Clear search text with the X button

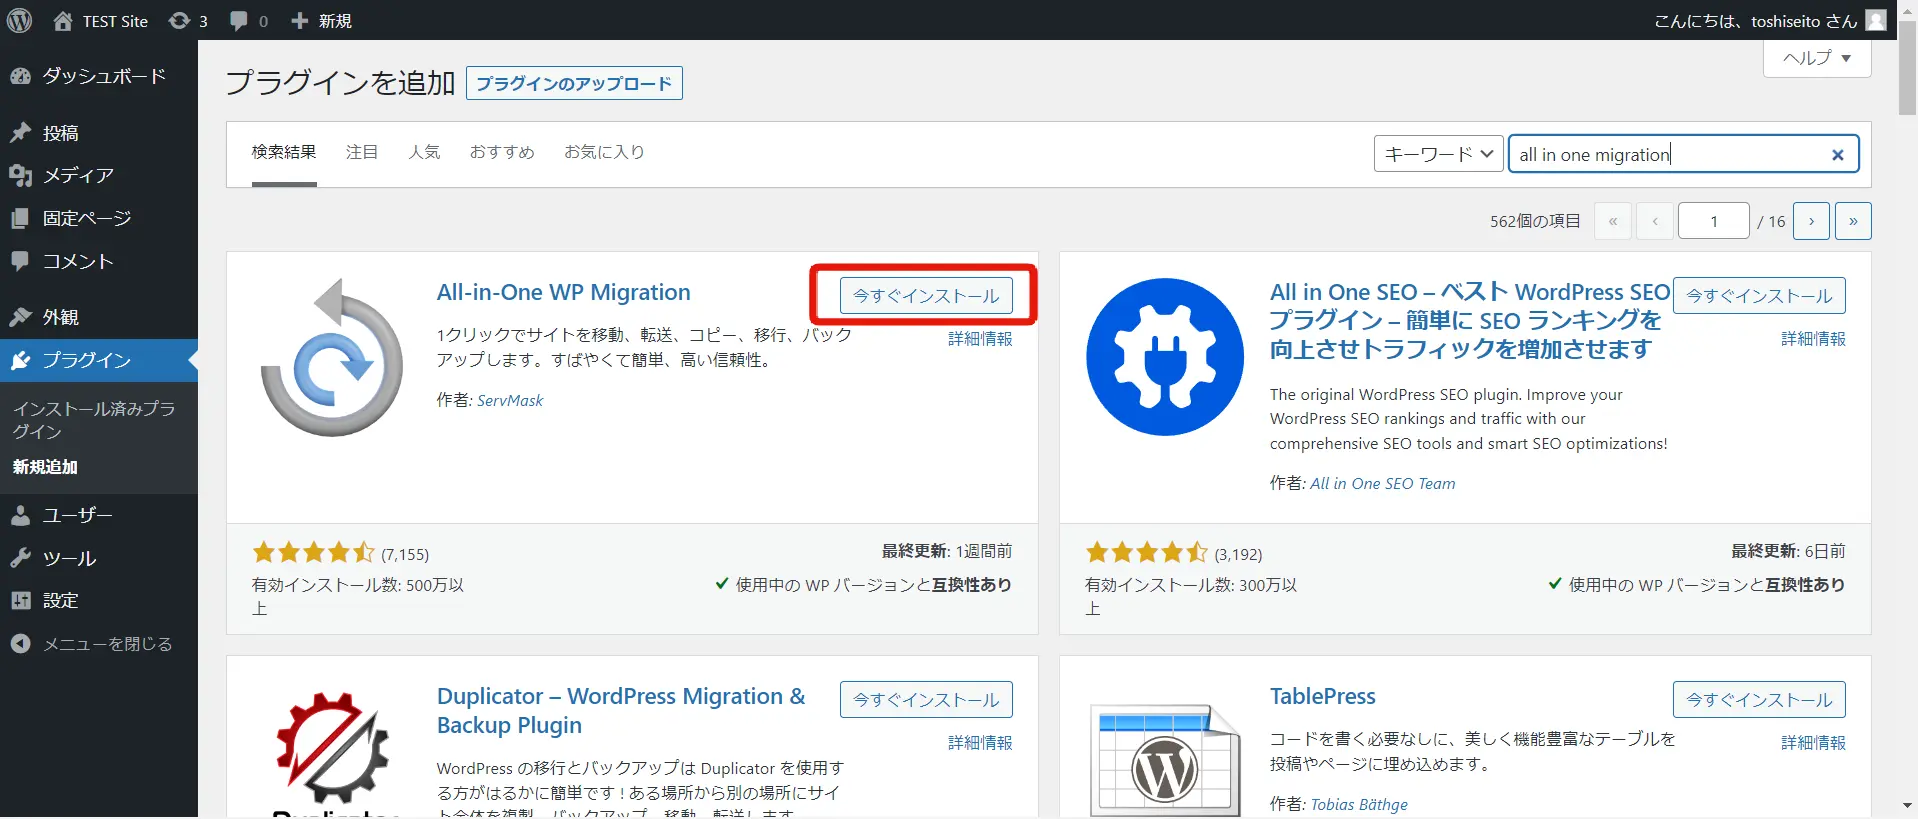pos(1837,155)
